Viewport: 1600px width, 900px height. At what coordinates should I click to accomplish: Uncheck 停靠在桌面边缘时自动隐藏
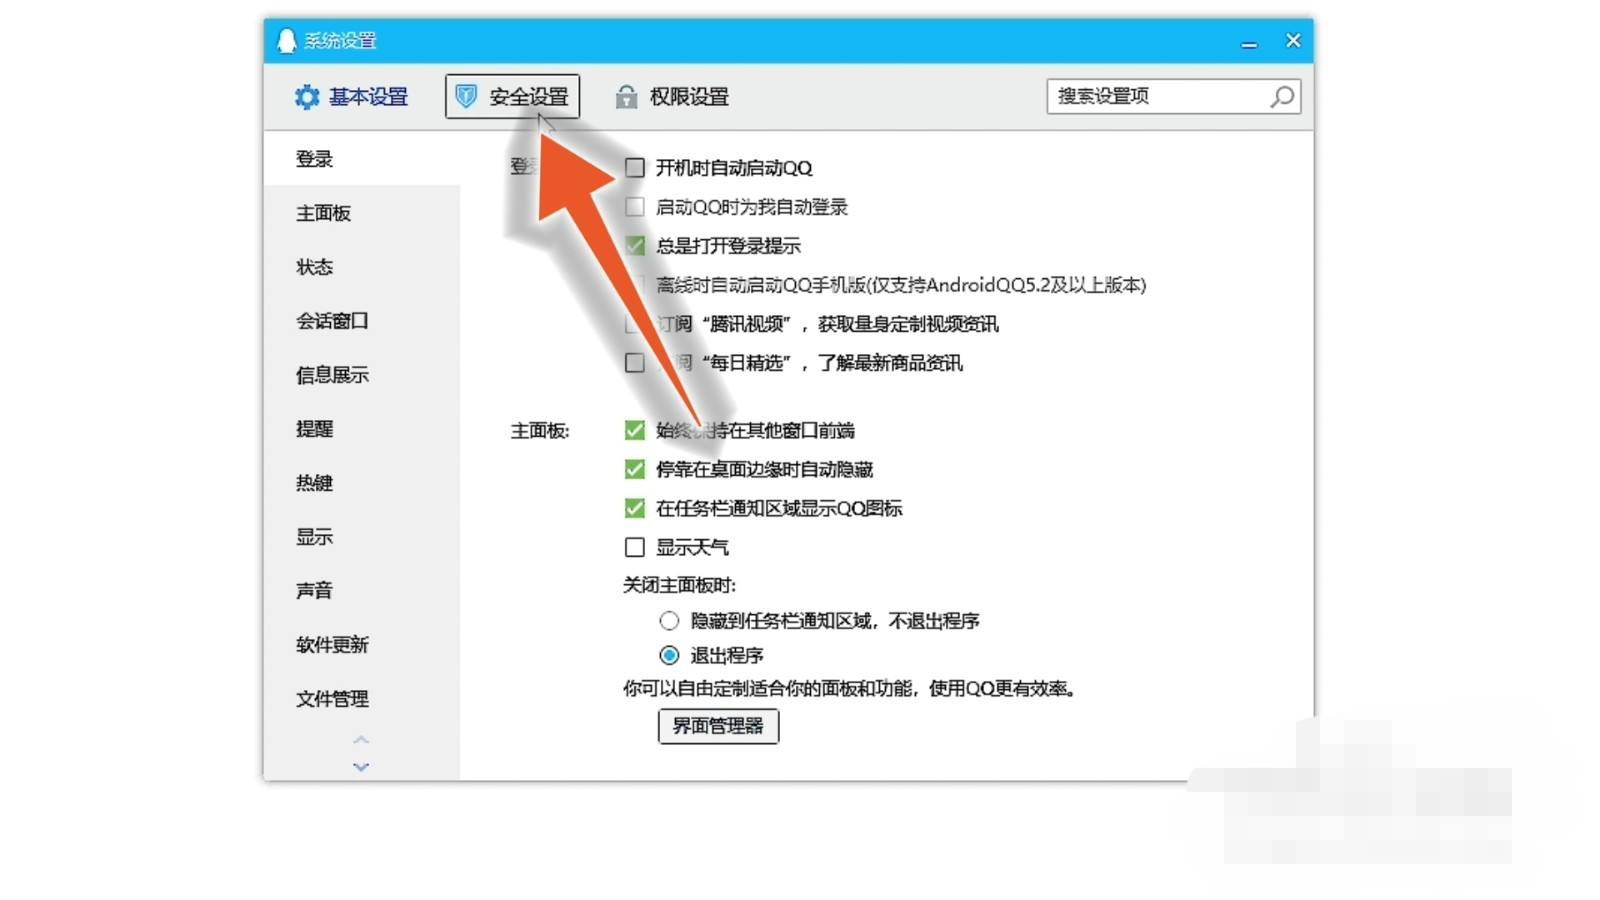point(634,469)
